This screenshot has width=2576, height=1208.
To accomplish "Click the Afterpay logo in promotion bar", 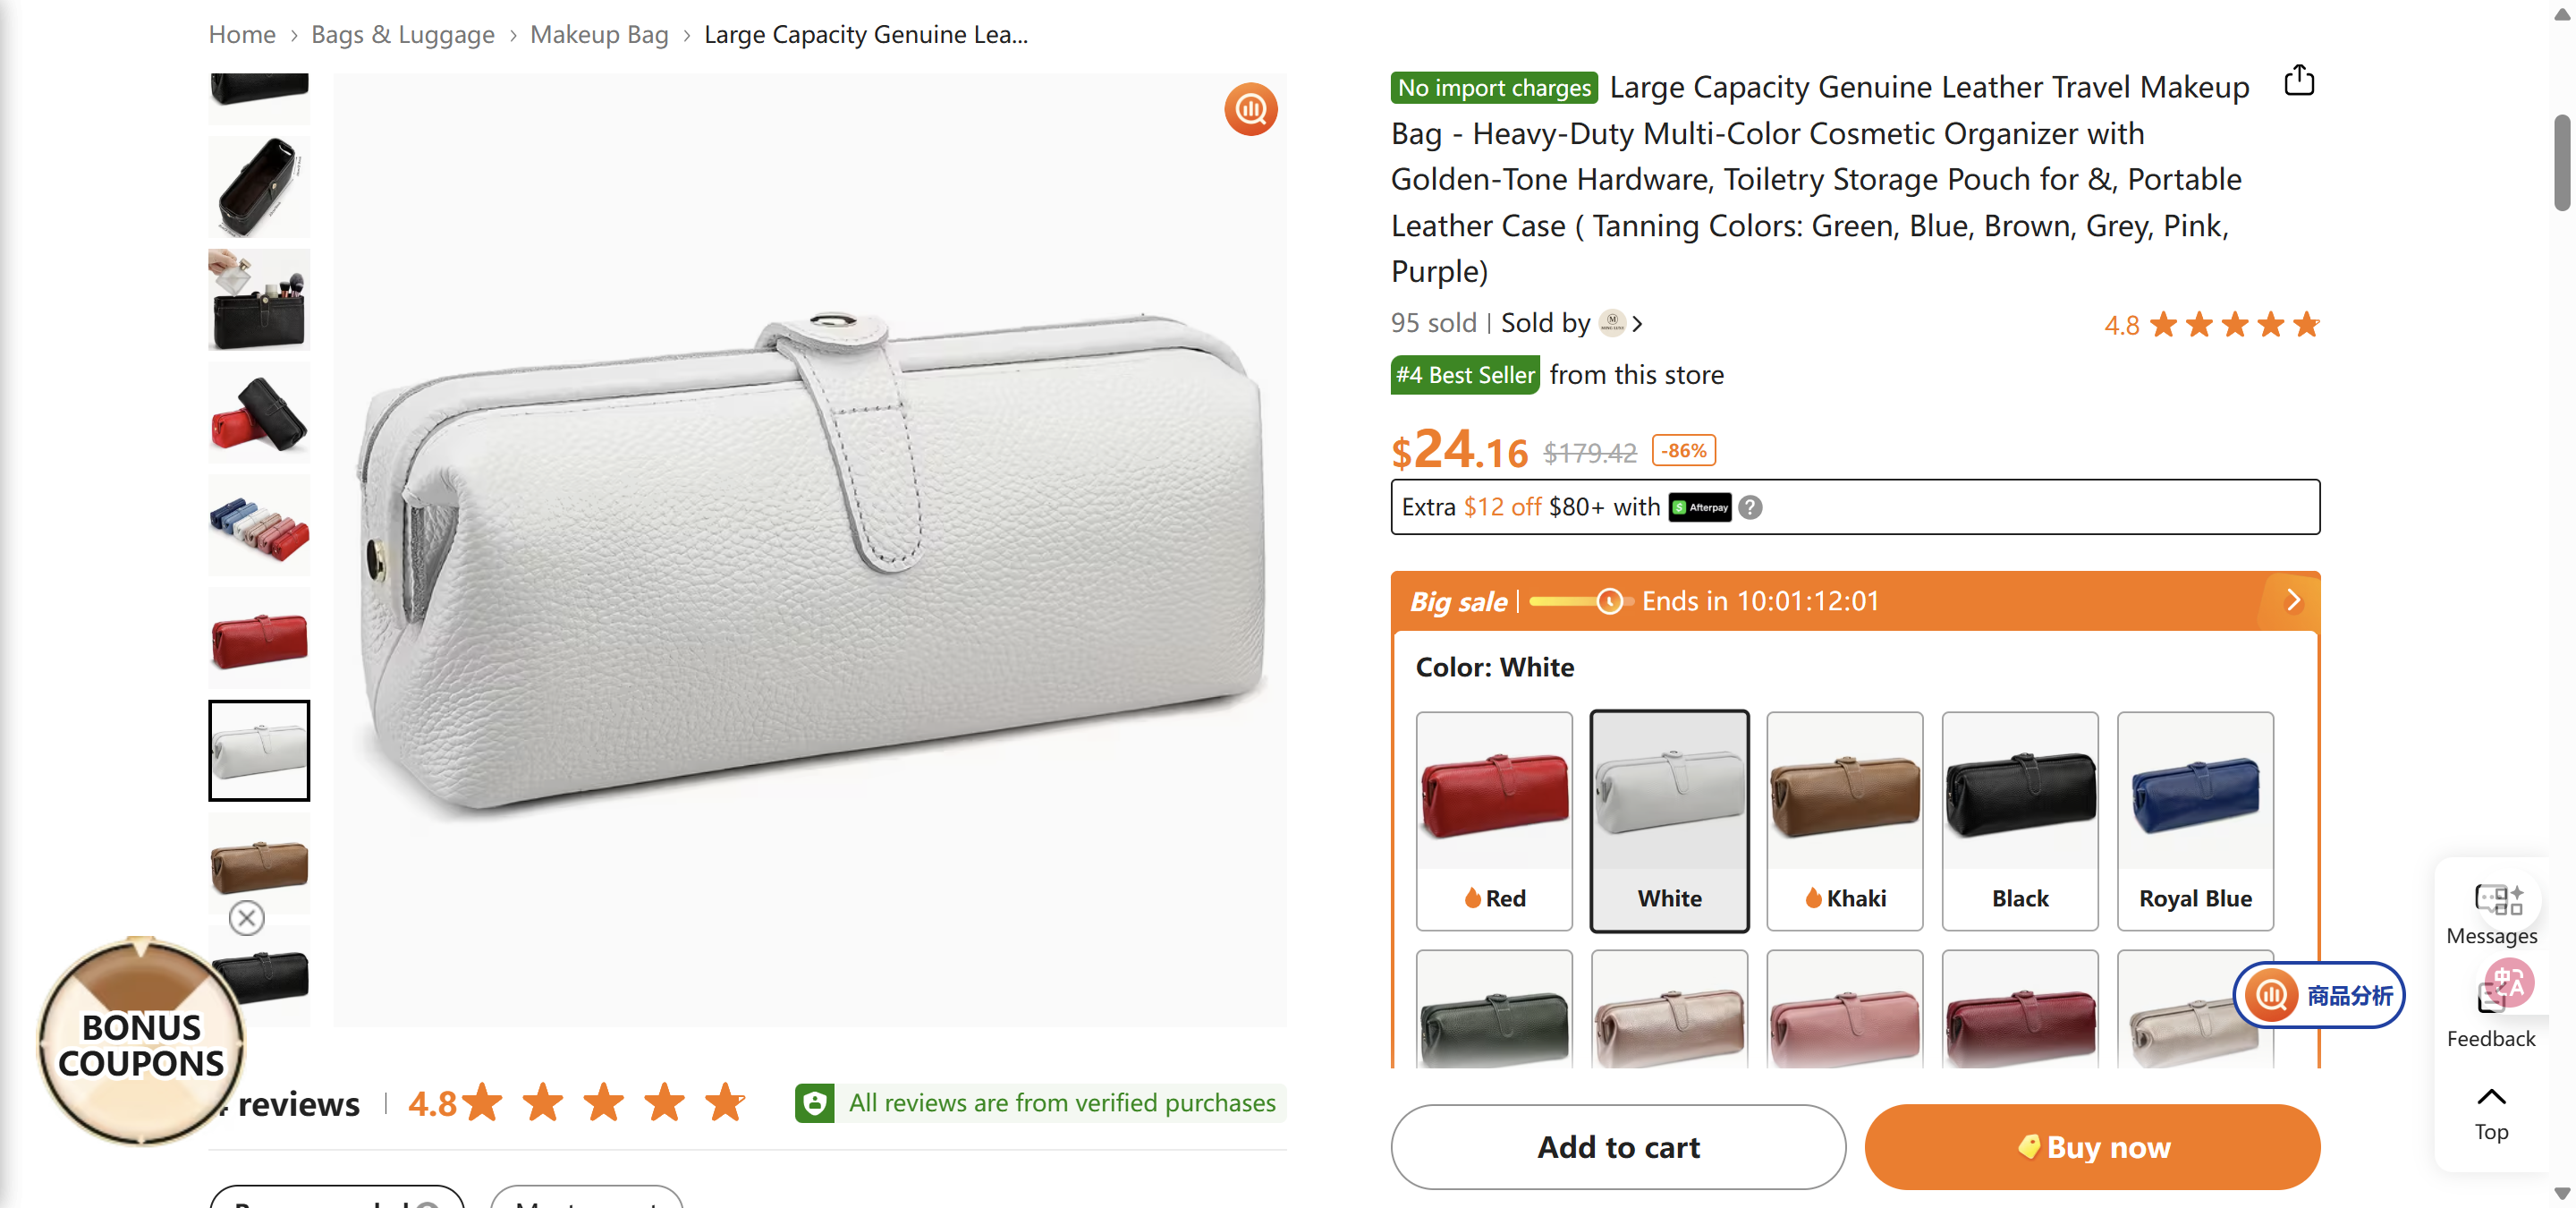I will (x=1700, y=507).
